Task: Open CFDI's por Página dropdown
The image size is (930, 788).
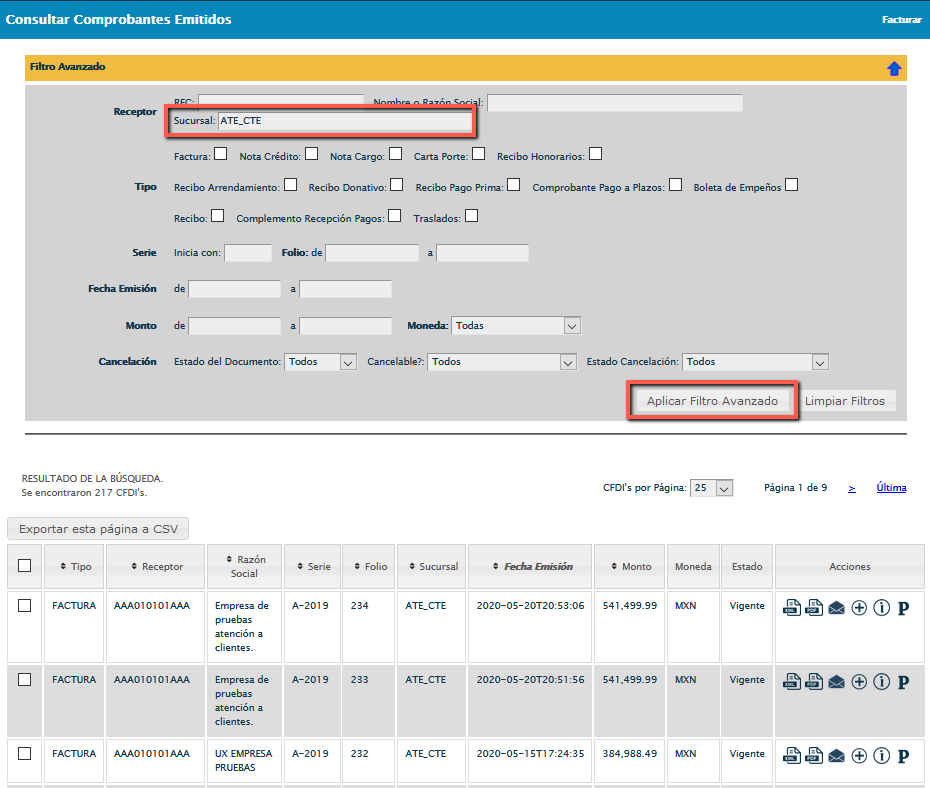Action: 712,488
